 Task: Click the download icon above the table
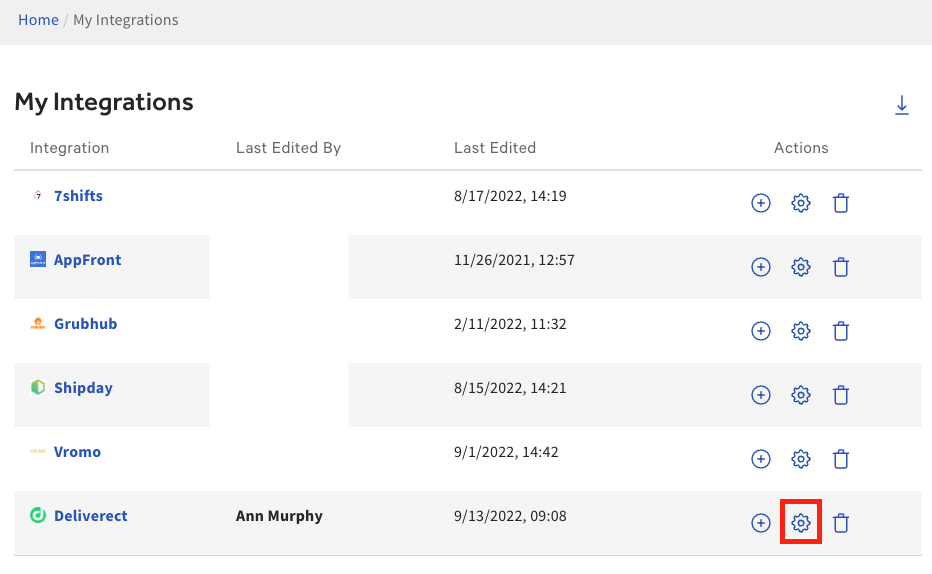coord(901,105)
